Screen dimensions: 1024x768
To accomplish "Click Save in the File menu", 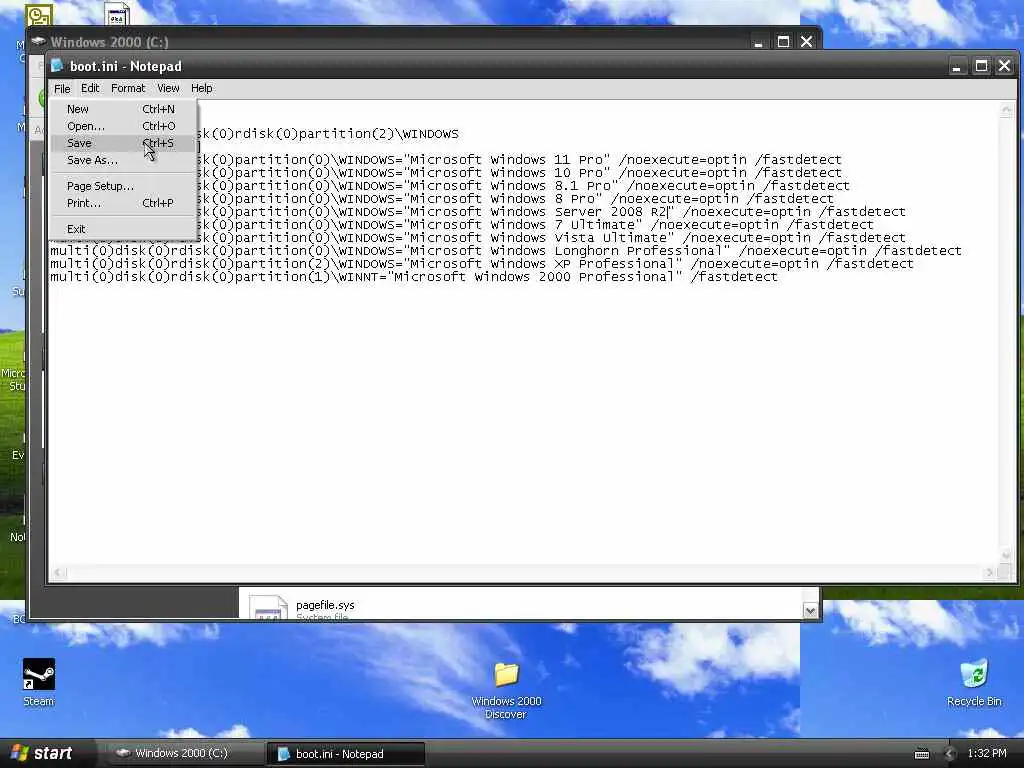I will [x=122, y=143].
